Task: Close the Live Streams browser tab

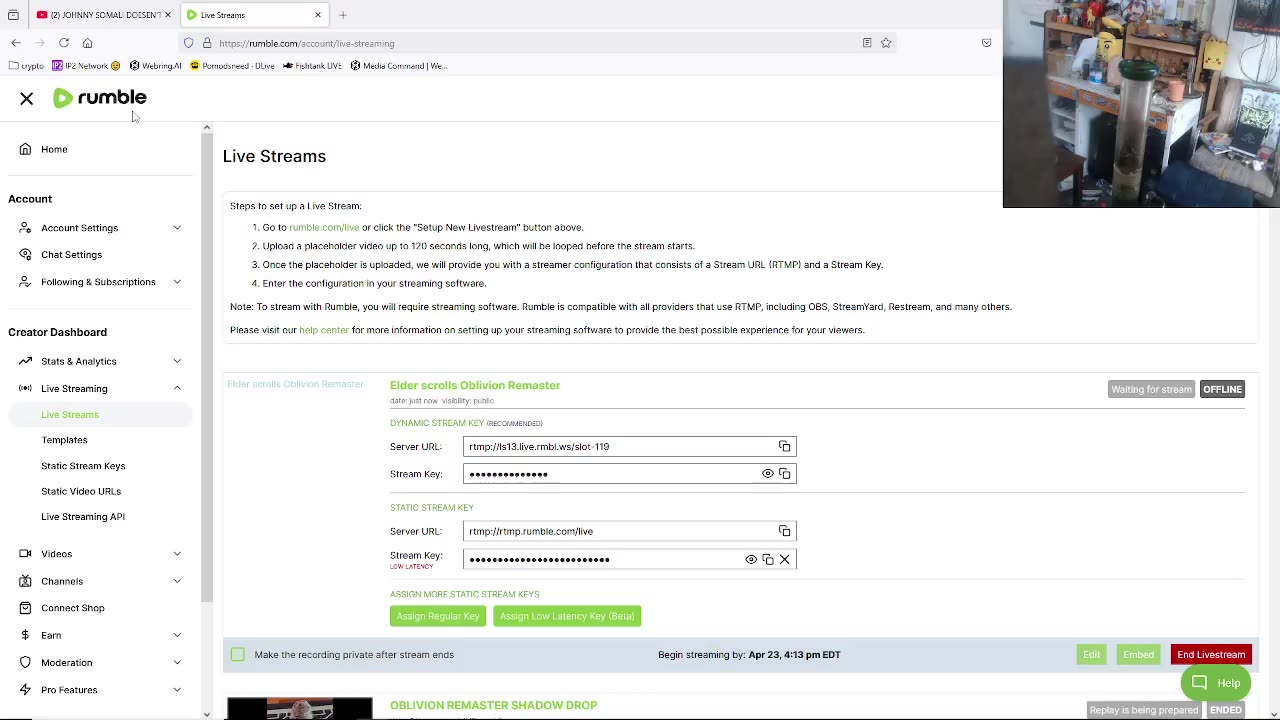Action: click(x=318, y=15)
